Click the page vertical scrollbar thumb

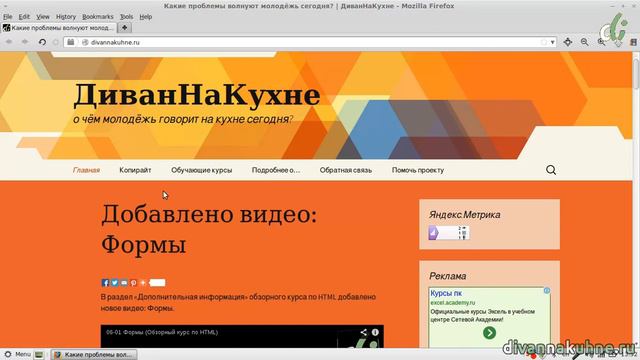click(636, 73)
